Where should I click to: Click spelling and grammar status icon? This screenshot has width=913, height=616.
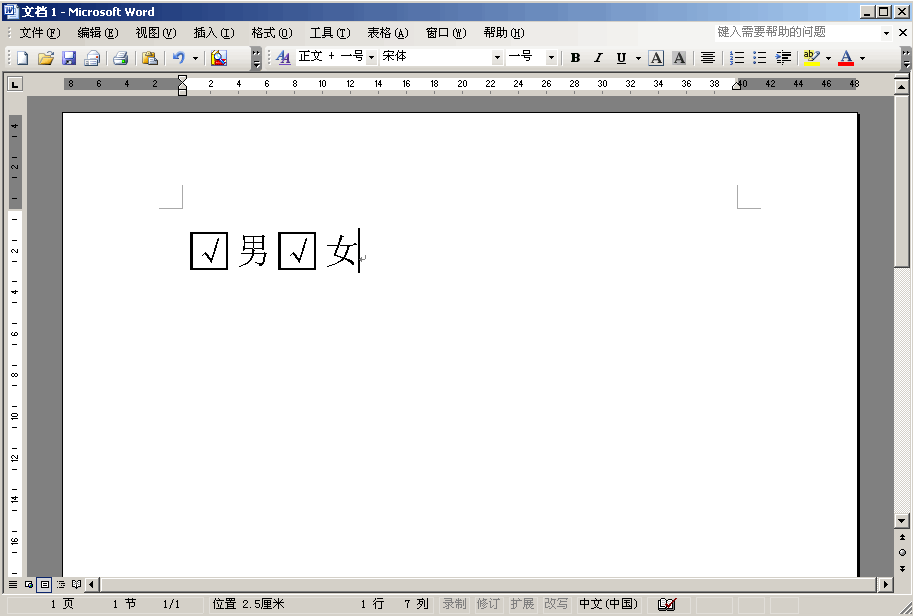pos(667,604)
